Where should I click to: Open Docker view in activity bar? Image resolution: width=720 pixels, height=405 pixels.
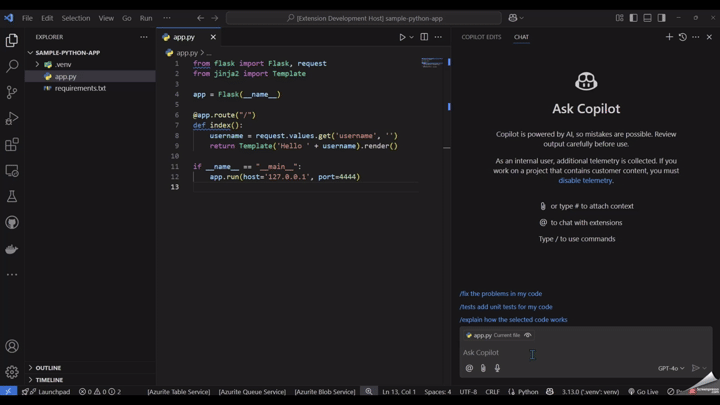(x=12, y=249)
